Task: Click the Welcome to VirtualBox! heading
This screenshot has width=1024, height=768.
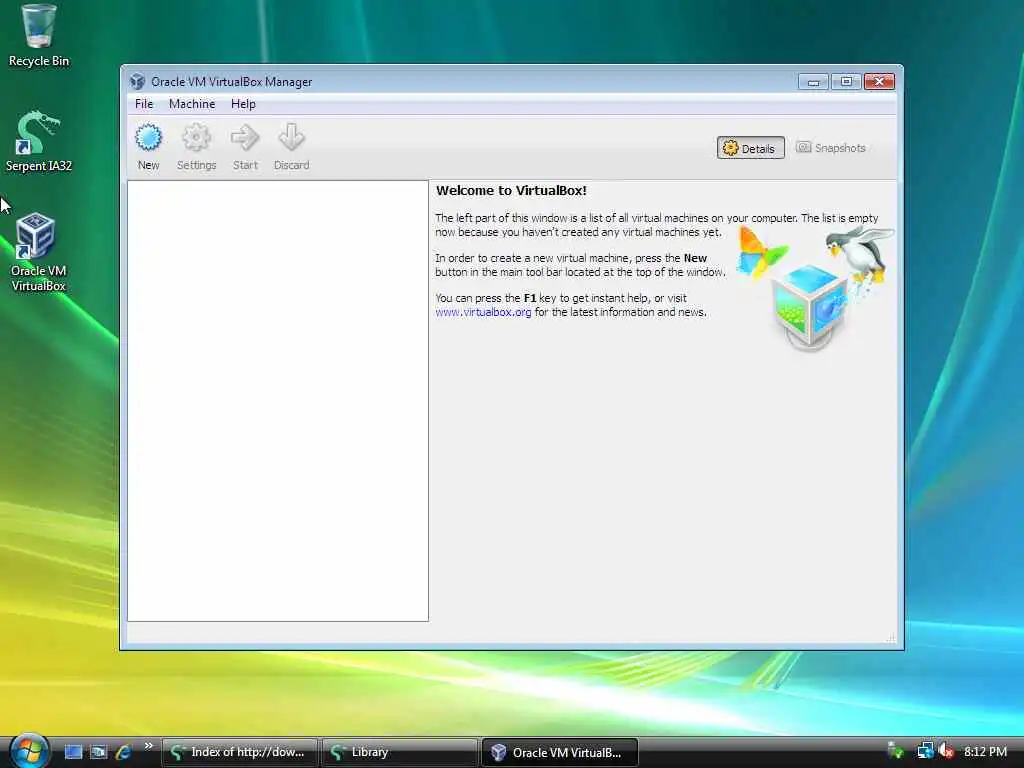Action: click(x=511, y=191)
